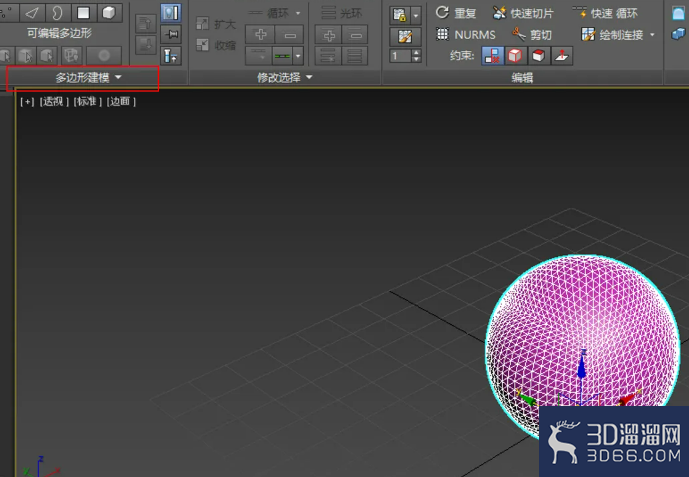This screenshot has height=477, width=689.
Task: Click the 扩大 (Grow) selection button
Action: (216, 24)
